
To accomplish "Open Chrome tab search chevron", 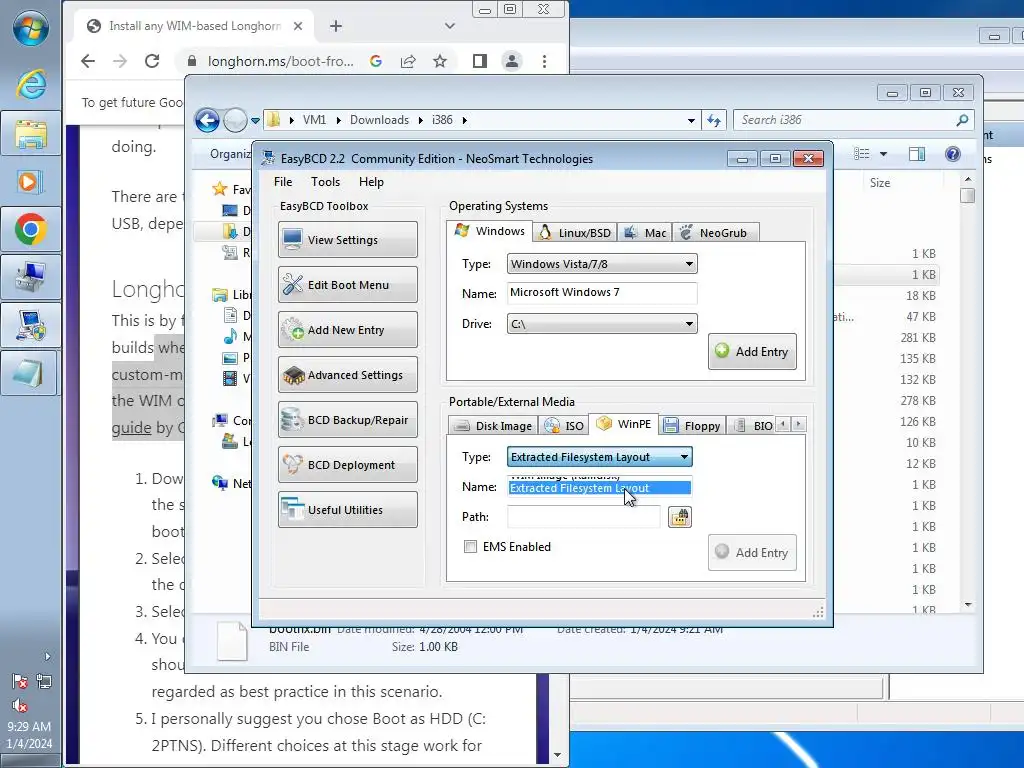I will [x=449, y=26].
